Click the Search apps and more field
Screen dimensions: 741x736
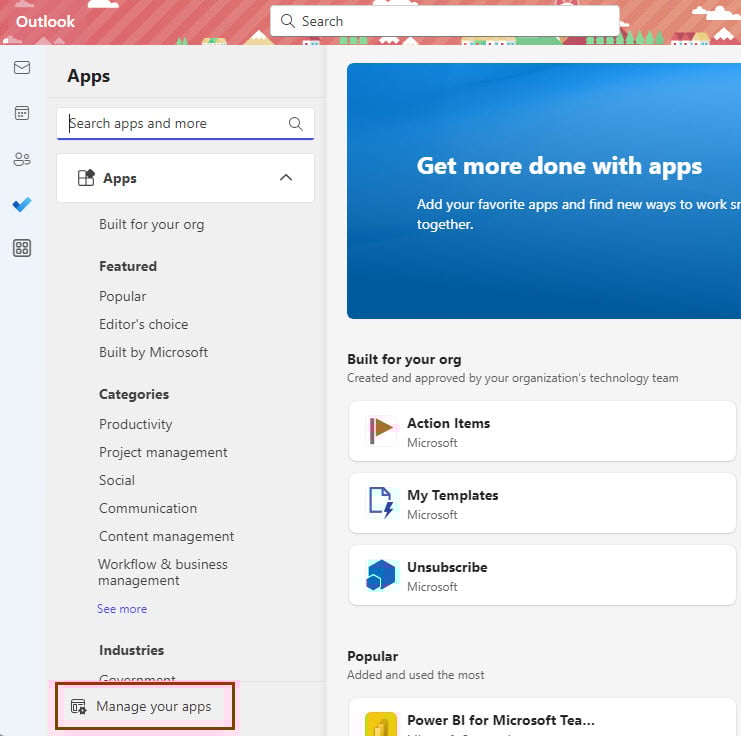click(185, 124)
